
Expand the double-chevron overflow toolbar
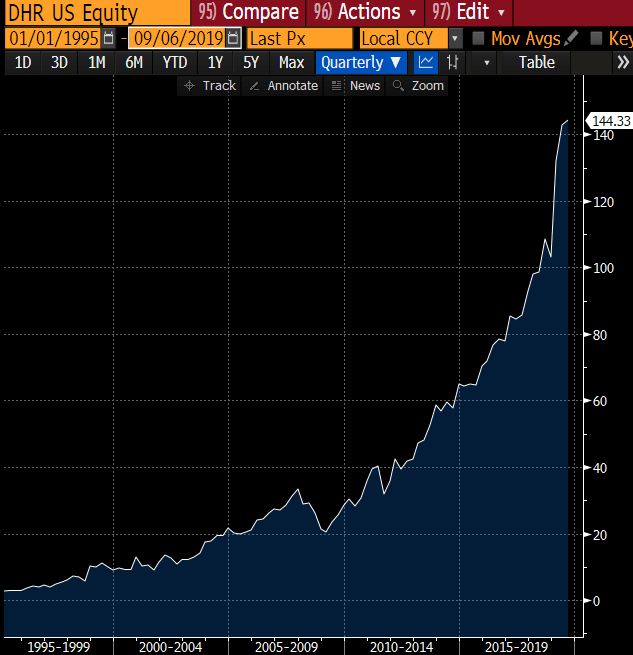622,62
